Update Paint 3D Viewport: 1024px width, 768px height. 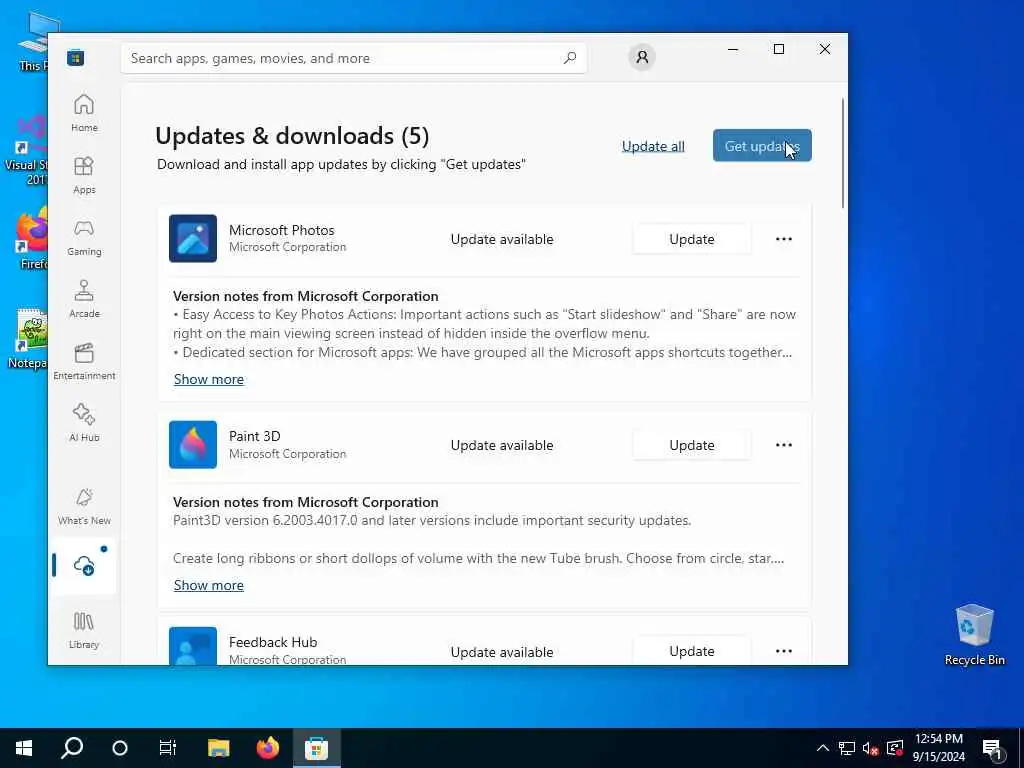(x=692, y=445)
